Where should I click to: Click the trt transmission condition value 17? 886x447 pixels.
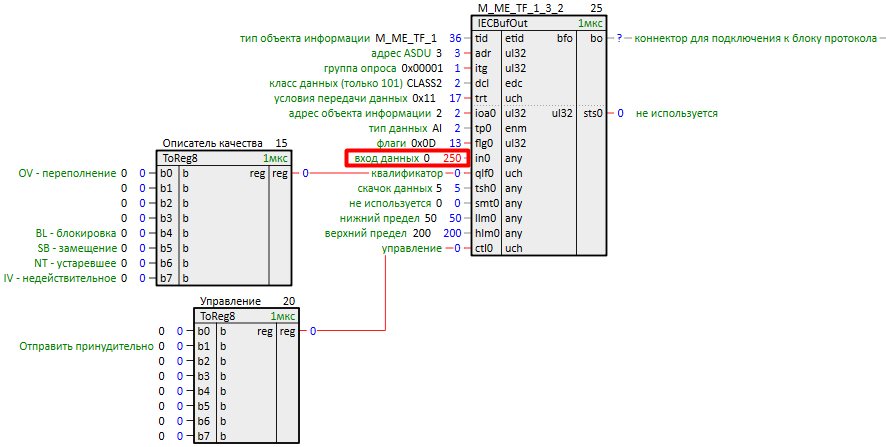coord(455,98)
